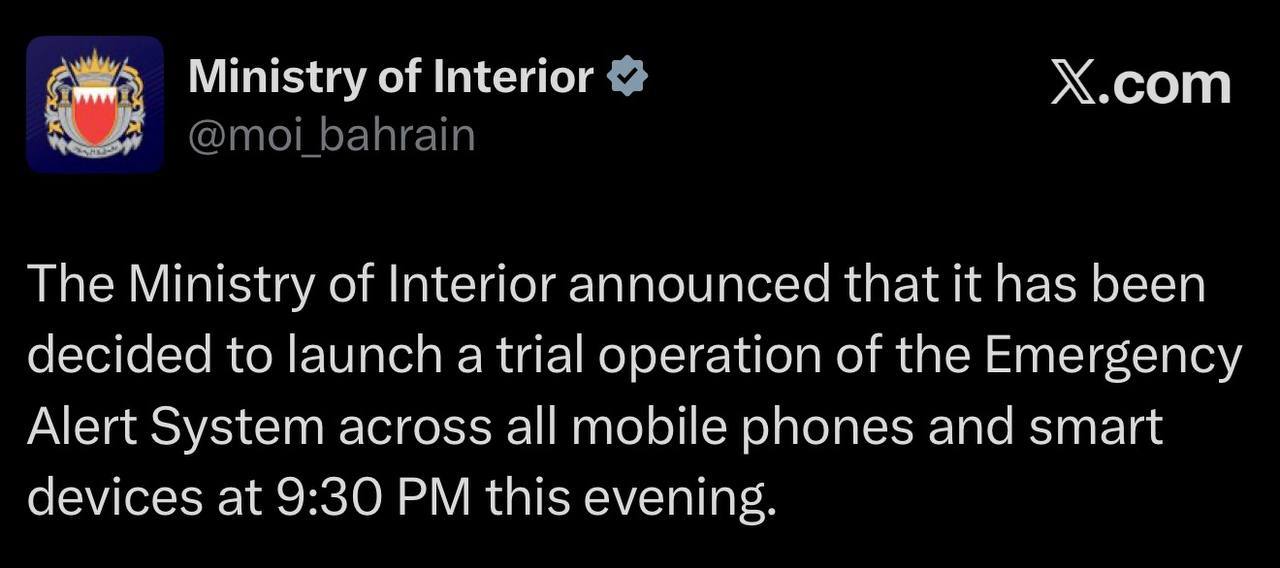The width and height of the screenshot is (1280, 568).
Task: Click the word "Emergency" in the tweet
Action: tap(1113, 357)
